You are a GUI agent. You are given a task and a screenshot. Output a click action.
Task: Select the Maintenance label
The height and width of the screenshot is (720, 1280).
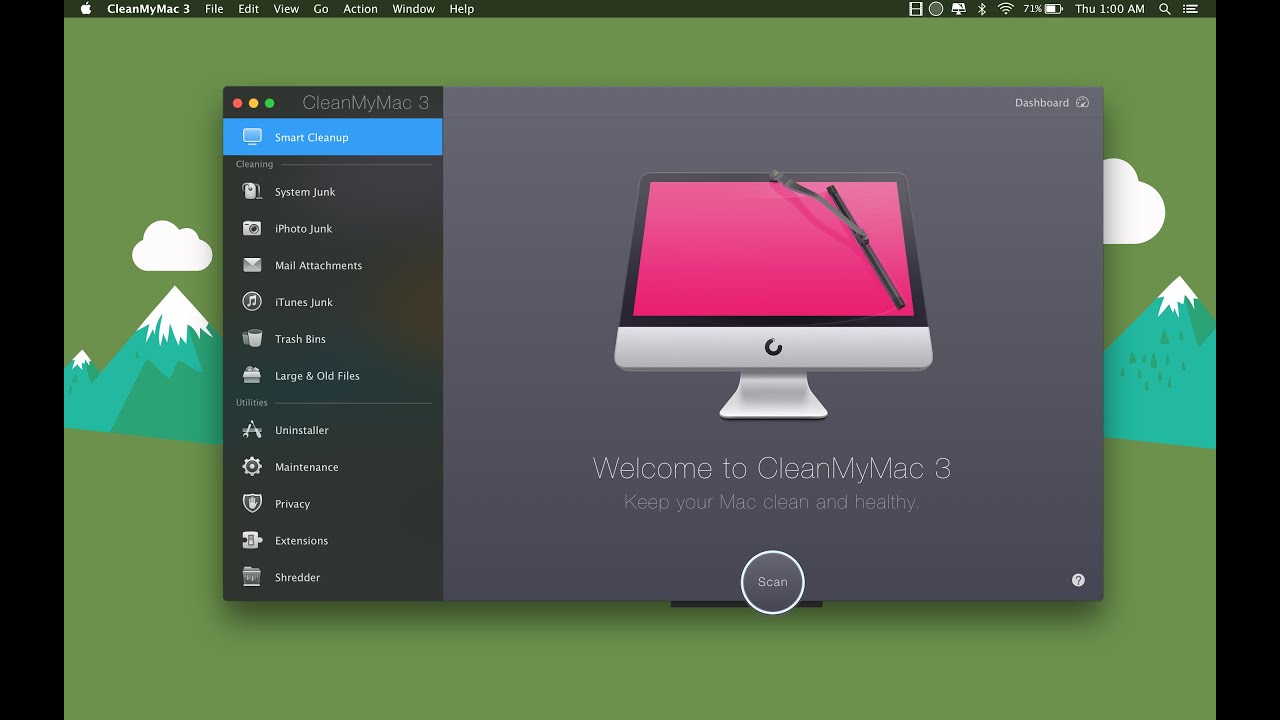307,467
